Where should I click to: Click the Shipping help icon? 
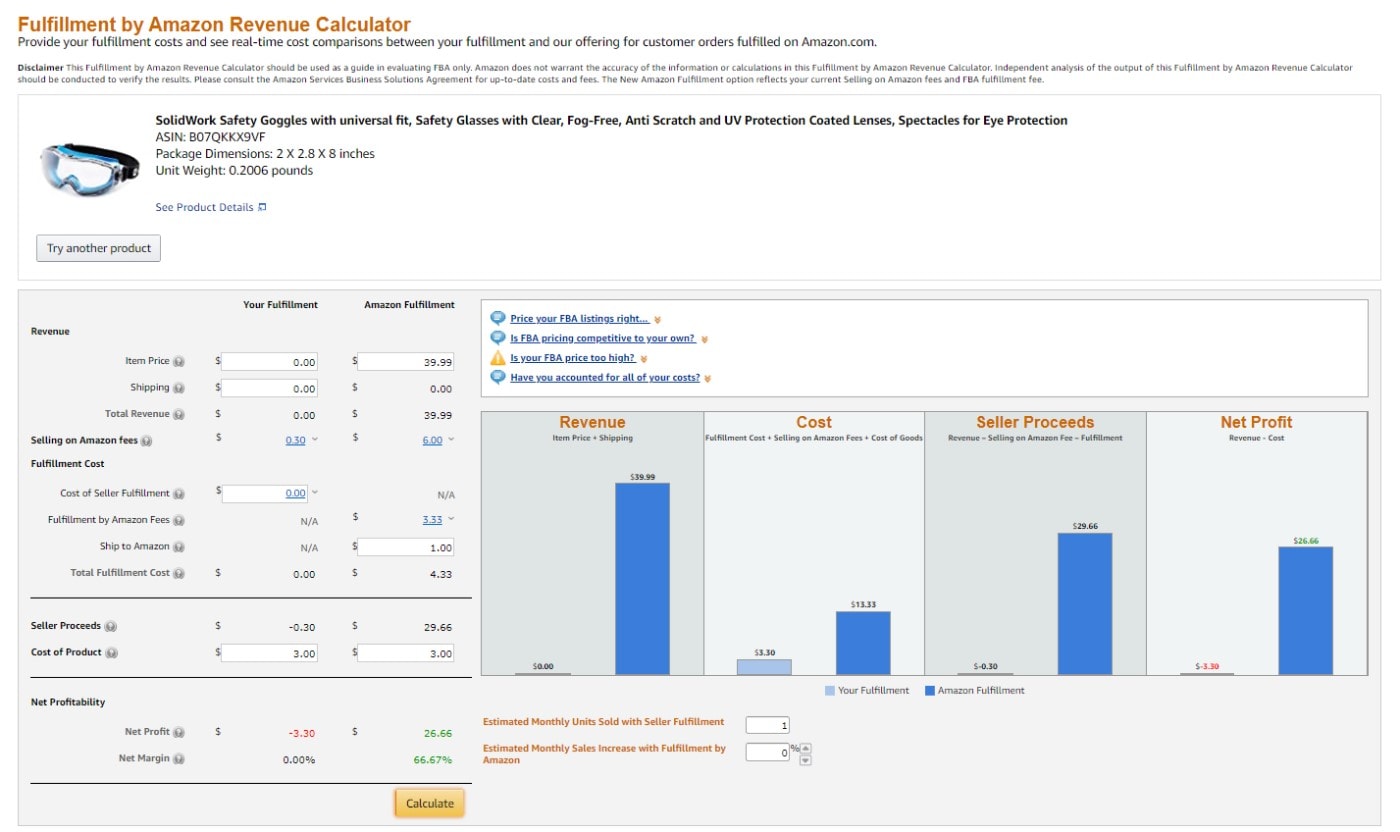pyautogui.click(x=179, y=388)
